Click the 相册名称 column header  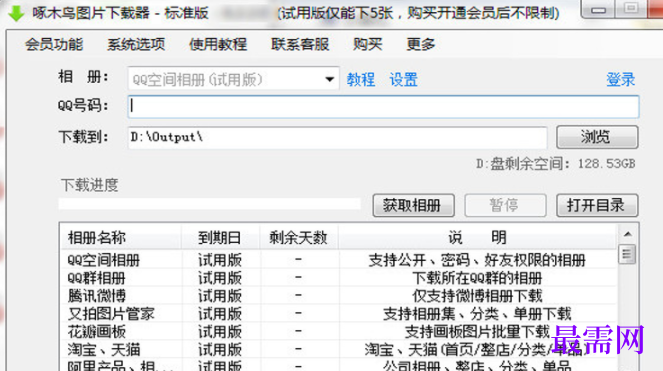click(121, 237)
